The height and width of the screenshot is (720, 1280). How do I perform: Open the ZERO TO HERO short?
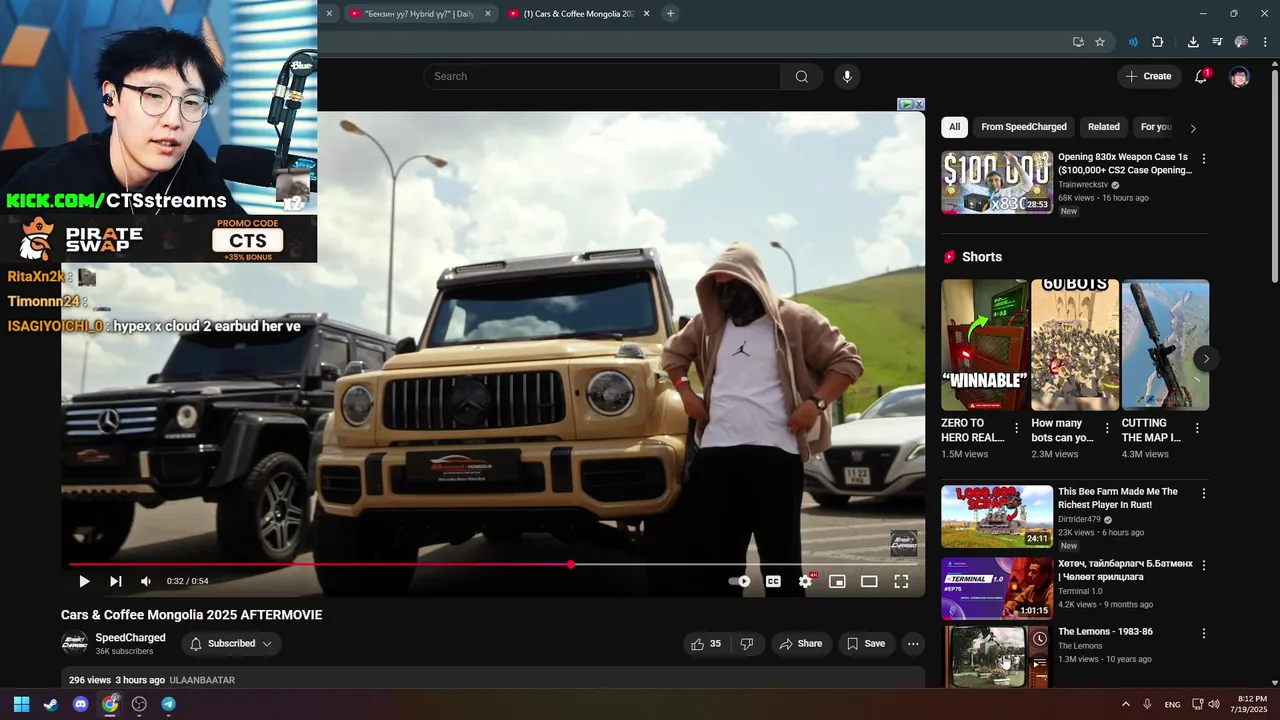(984, 345)
